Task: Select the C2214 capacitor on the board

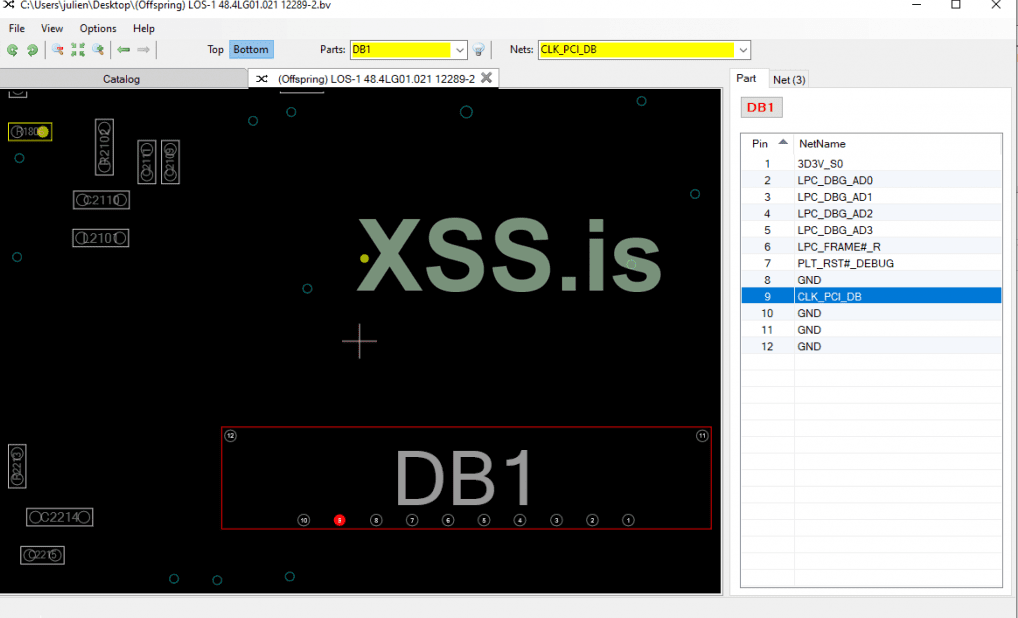Action: click(x=60, y=517)
